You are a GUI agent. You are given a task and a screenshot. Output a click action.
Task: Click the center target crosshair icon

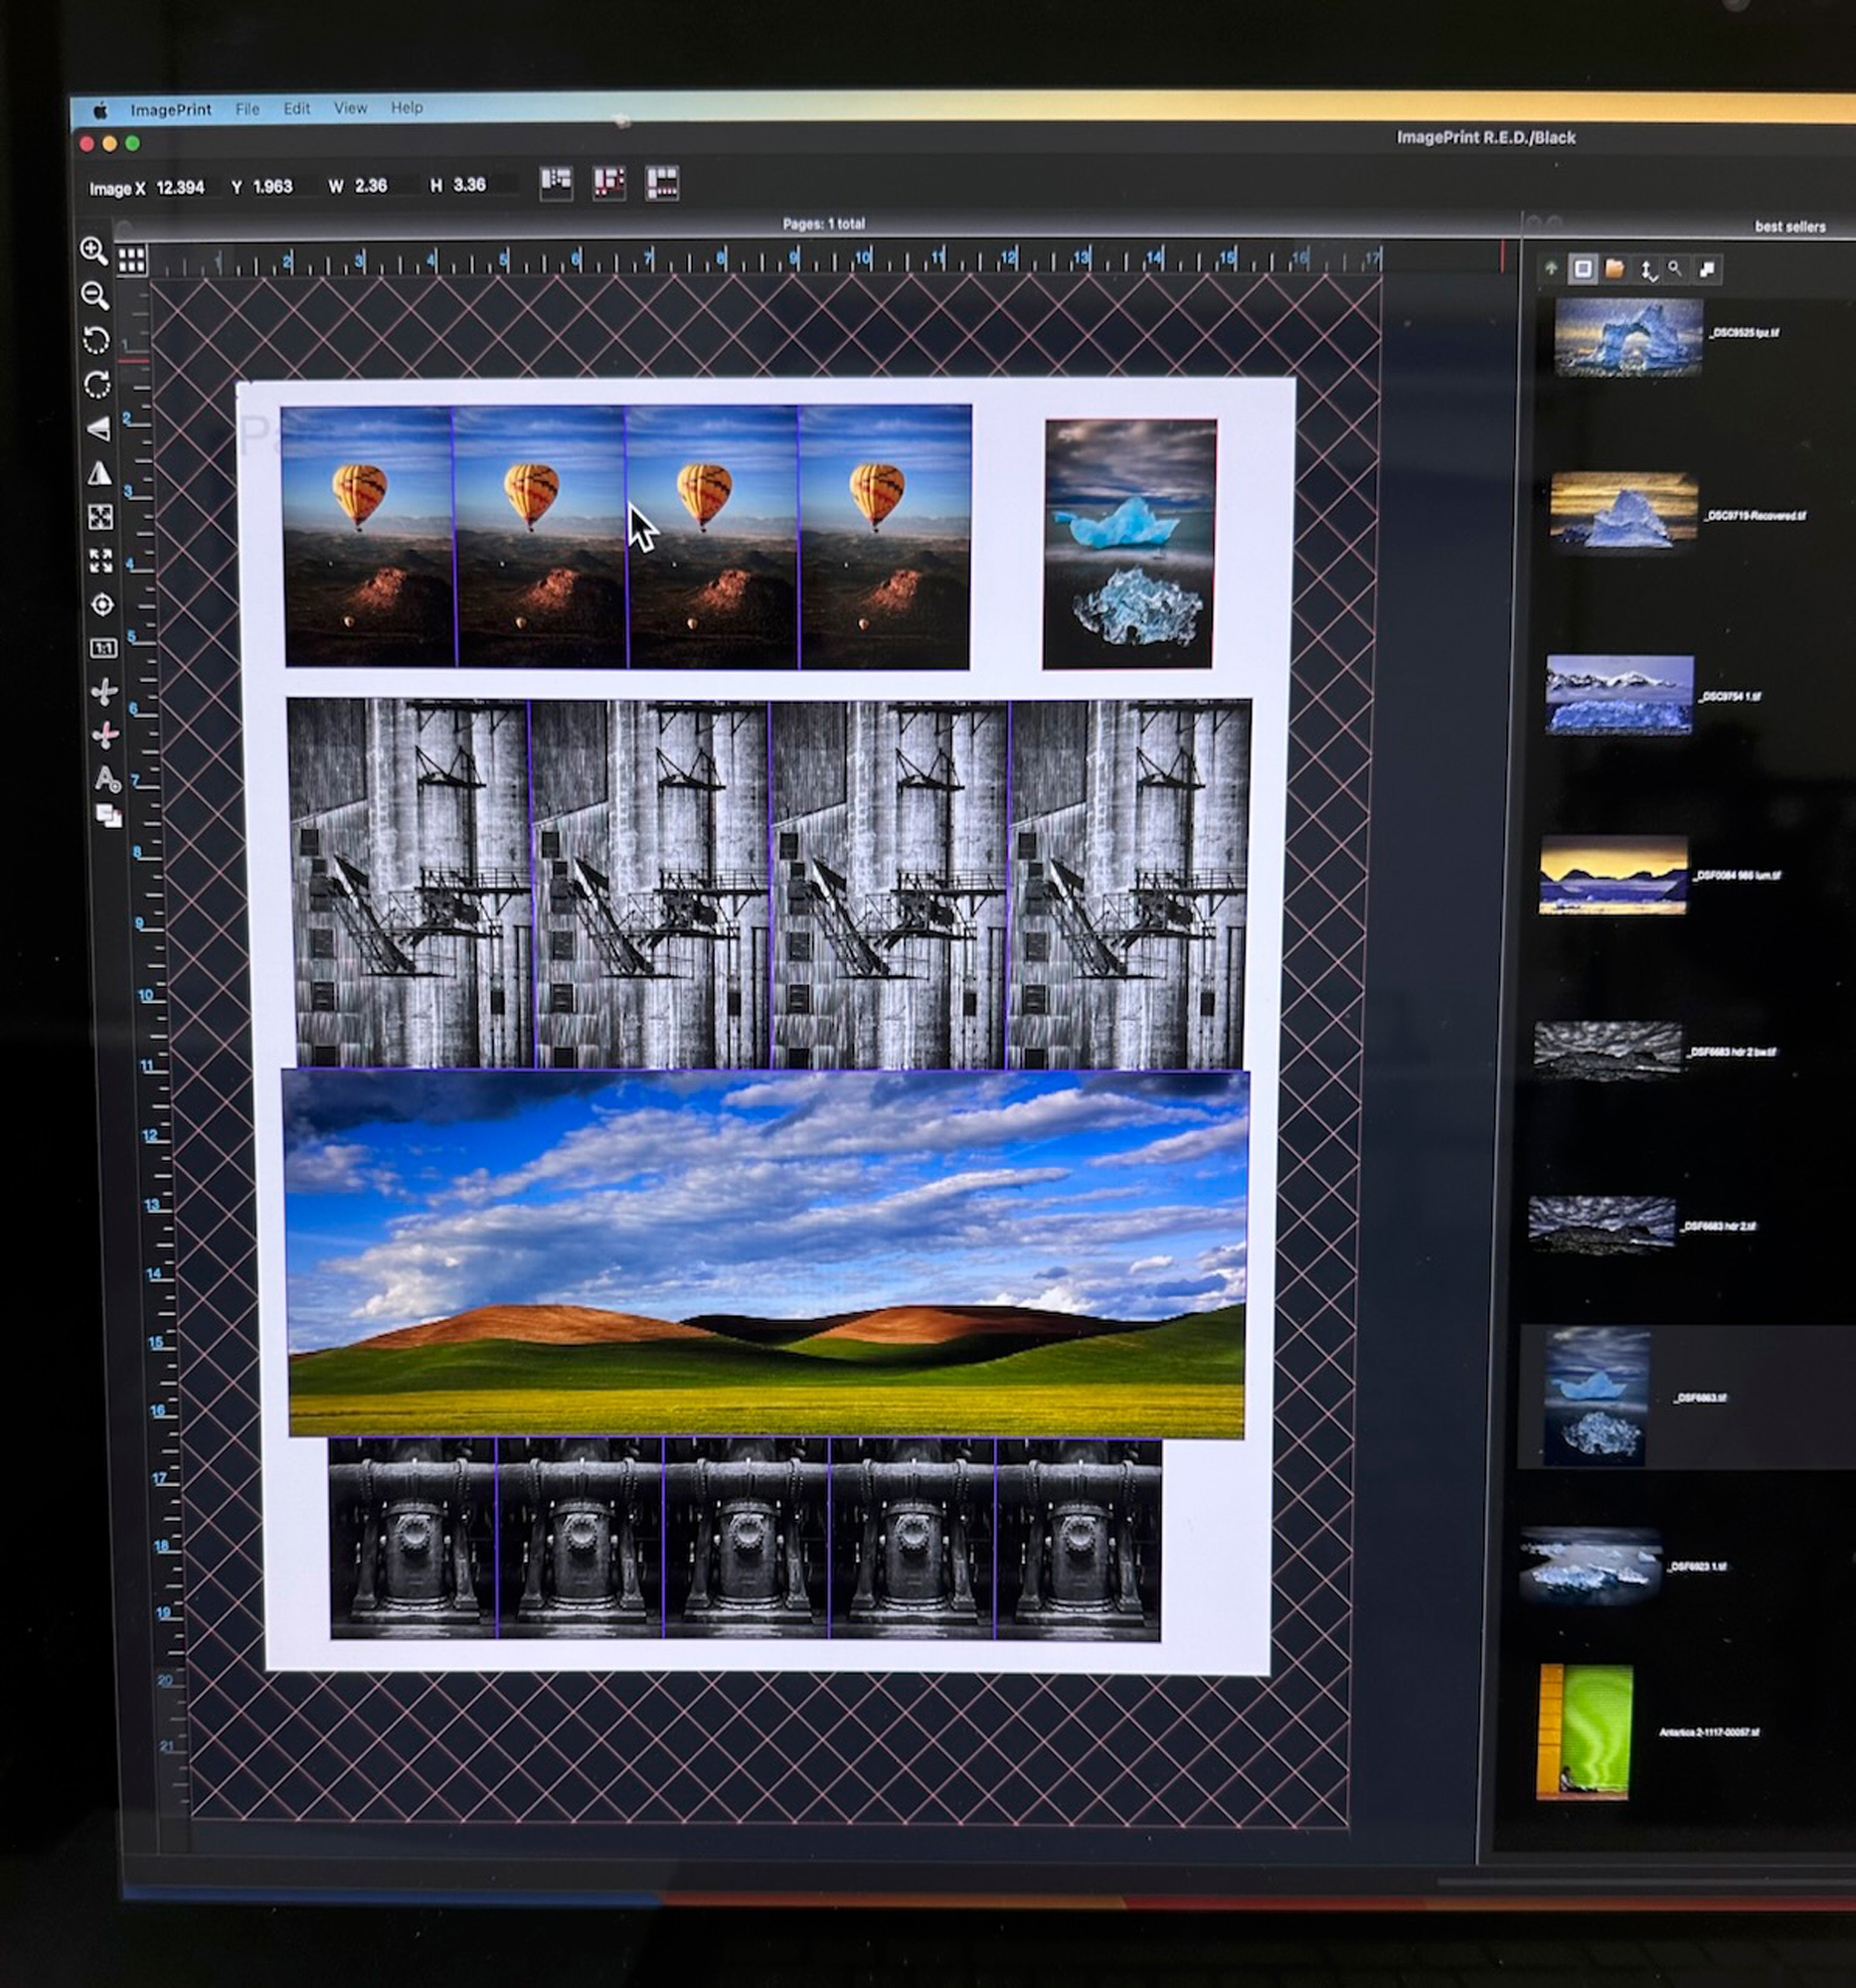click(102, 605)
